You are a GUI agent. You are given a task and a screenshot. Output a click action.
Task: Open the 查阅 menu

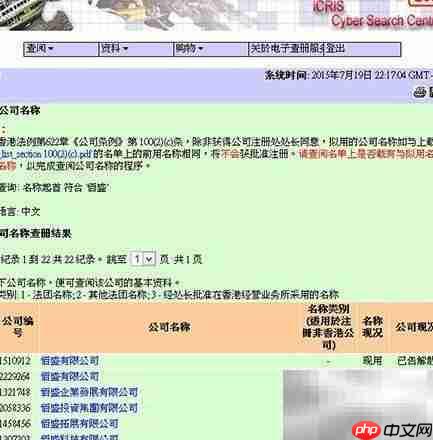(61, 49)
